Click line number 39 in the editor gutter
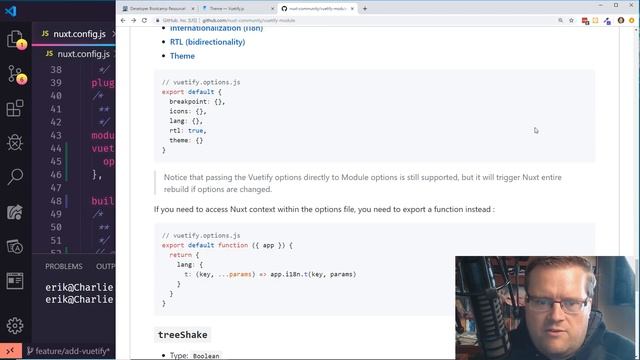This screenshot has height=360, width=640. (56, 82)
